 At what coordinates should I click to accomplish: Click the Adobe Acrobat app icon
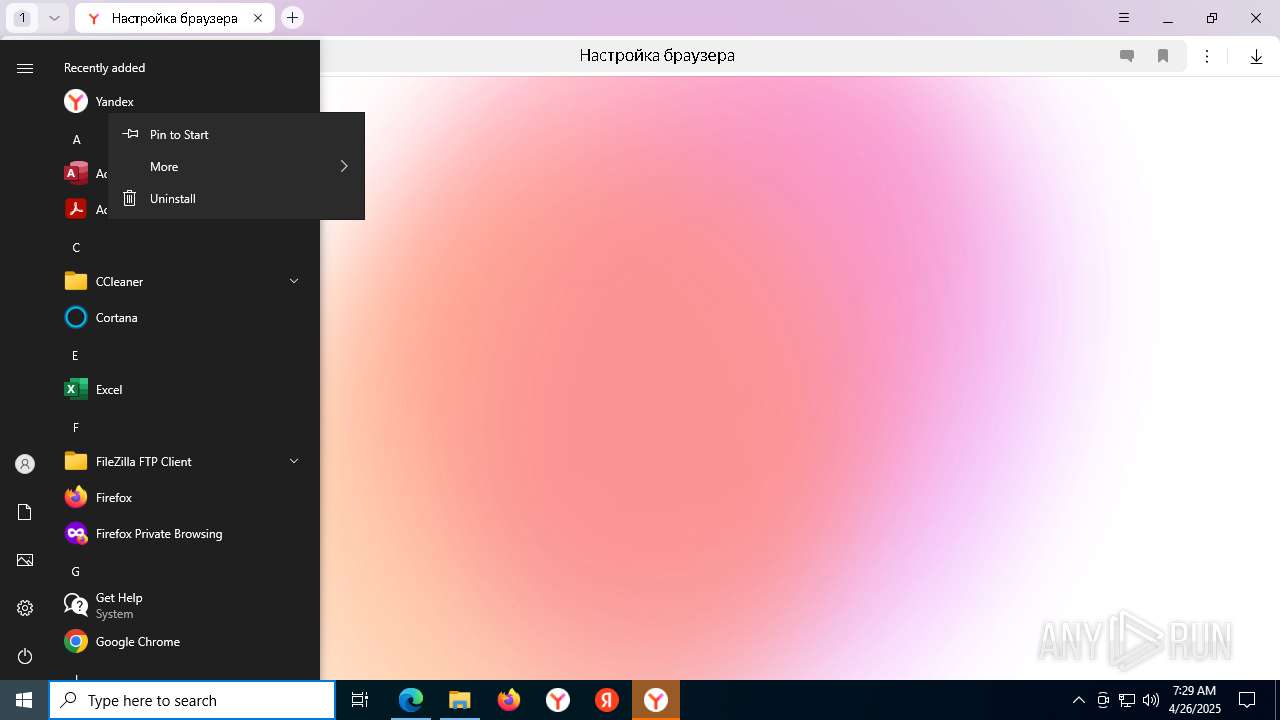[76, 209]
